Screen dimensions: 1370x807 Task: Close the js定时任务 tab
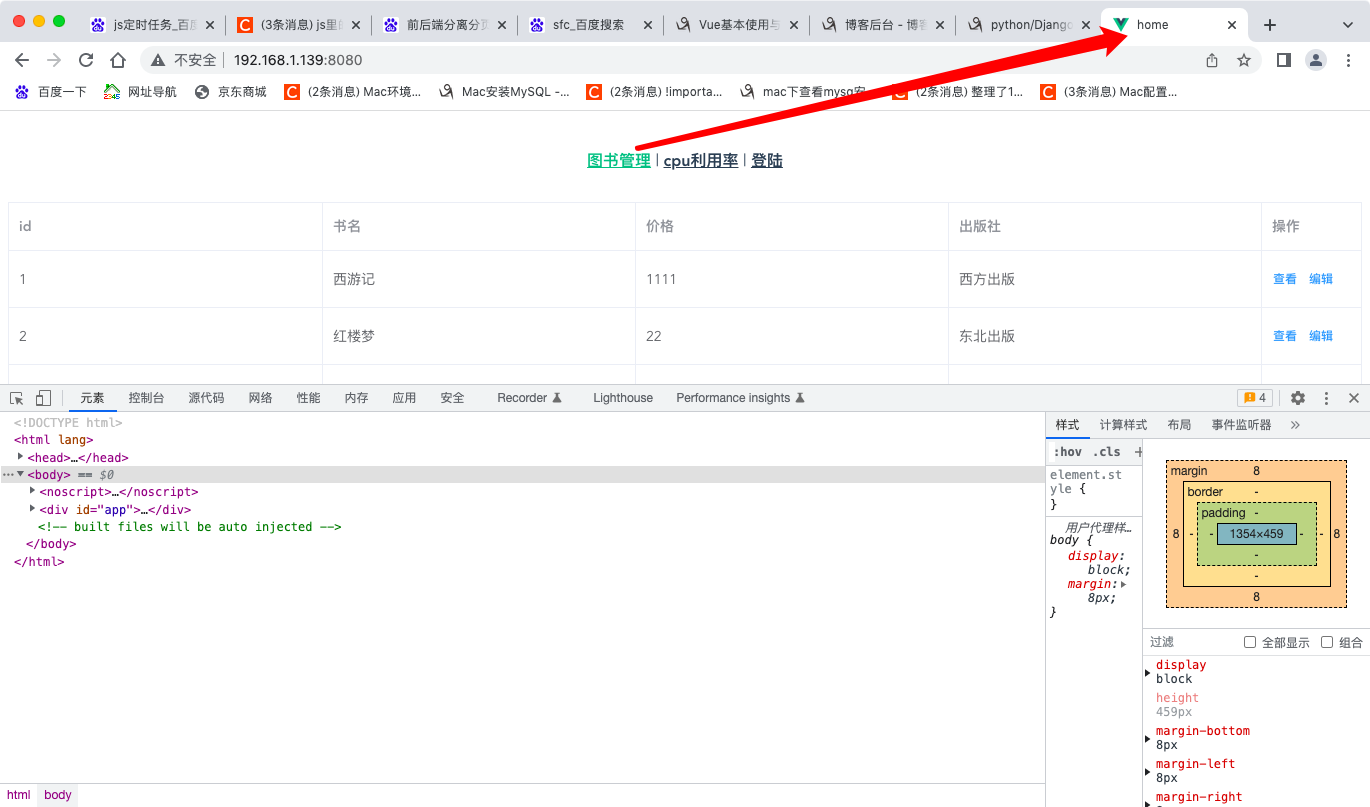[210, 25]
